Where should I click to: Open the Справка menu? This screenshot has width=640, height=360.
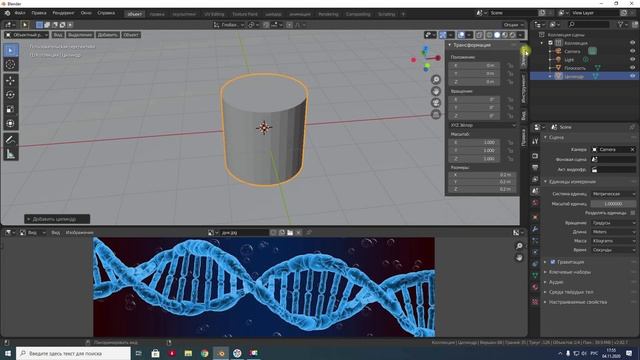106,13
